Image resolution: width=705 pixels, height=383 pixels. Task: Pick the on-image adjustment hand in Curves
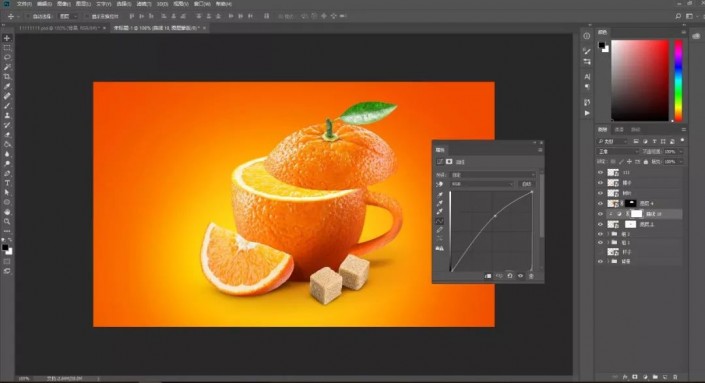[x=440, y=184]
